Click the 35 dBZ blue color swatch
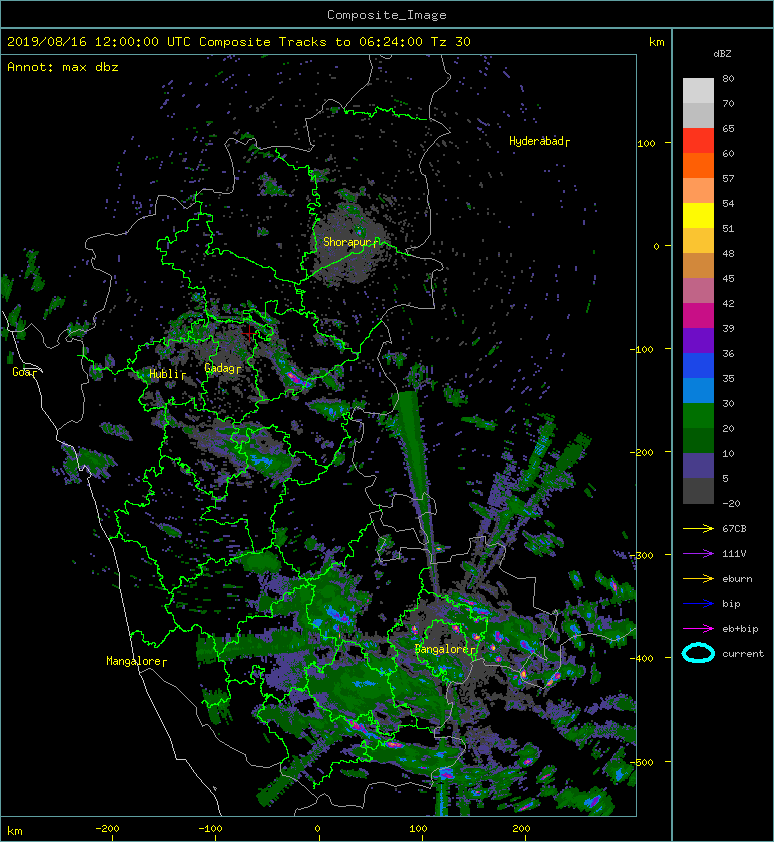The width and height of the screenshot is (774, 842). (698, 391)
